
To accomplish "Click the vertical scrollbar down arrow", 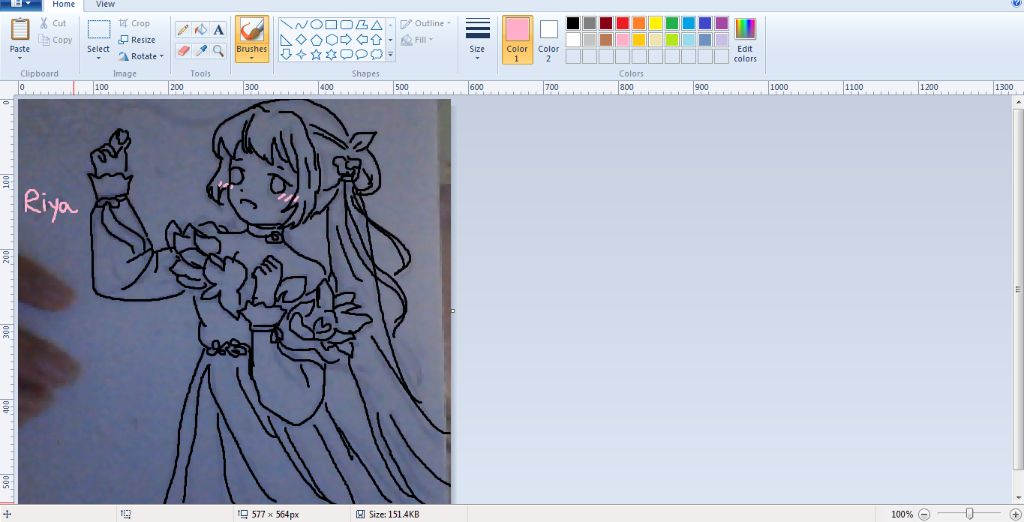I will [x=1018, y=497].
